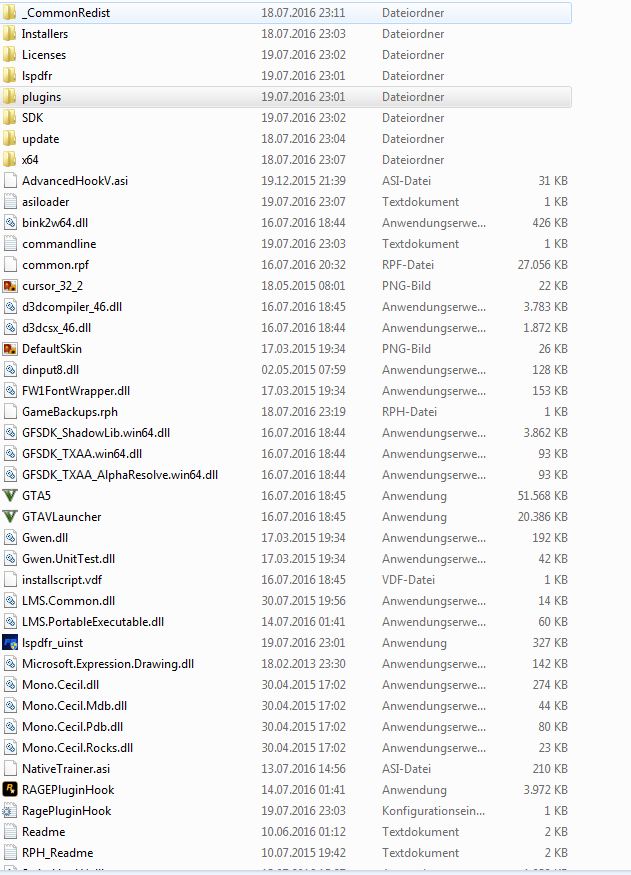631x875 pixels.
Task: Select the cursor_32_2 PNG image icon
Action: 10,286
